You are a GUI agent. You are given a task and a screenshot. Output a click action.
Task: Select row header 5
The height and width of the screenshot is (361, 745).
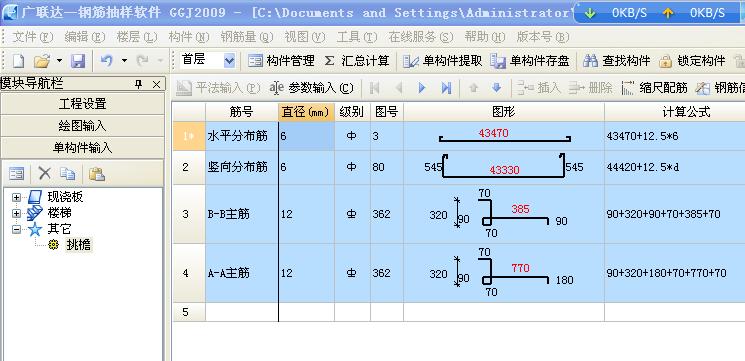pos(189,312)
